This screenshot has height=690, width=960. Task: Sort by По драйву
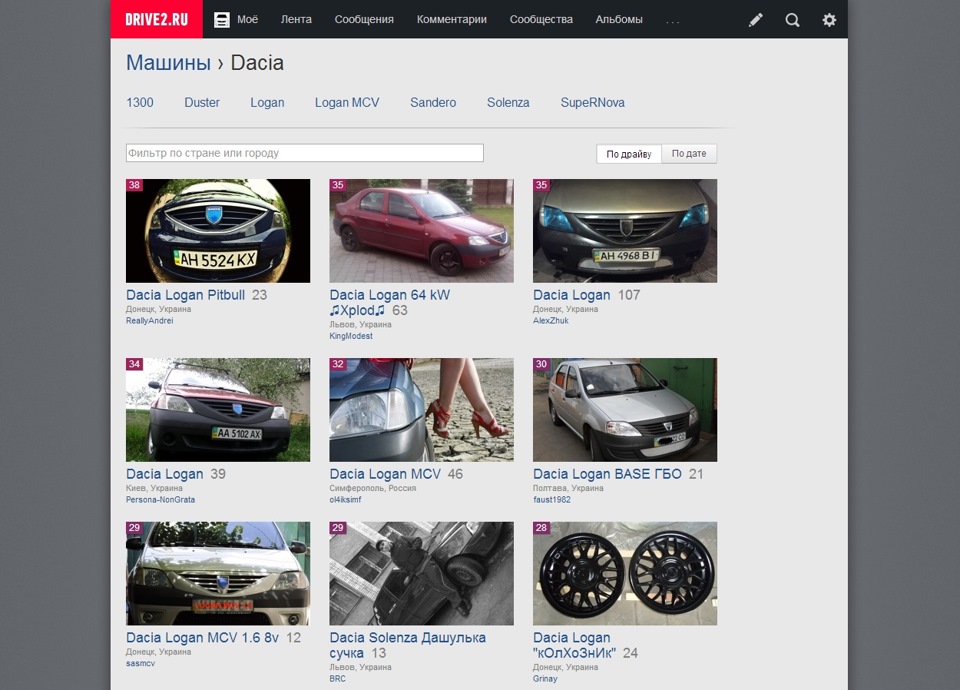click(x=629, y=154)
